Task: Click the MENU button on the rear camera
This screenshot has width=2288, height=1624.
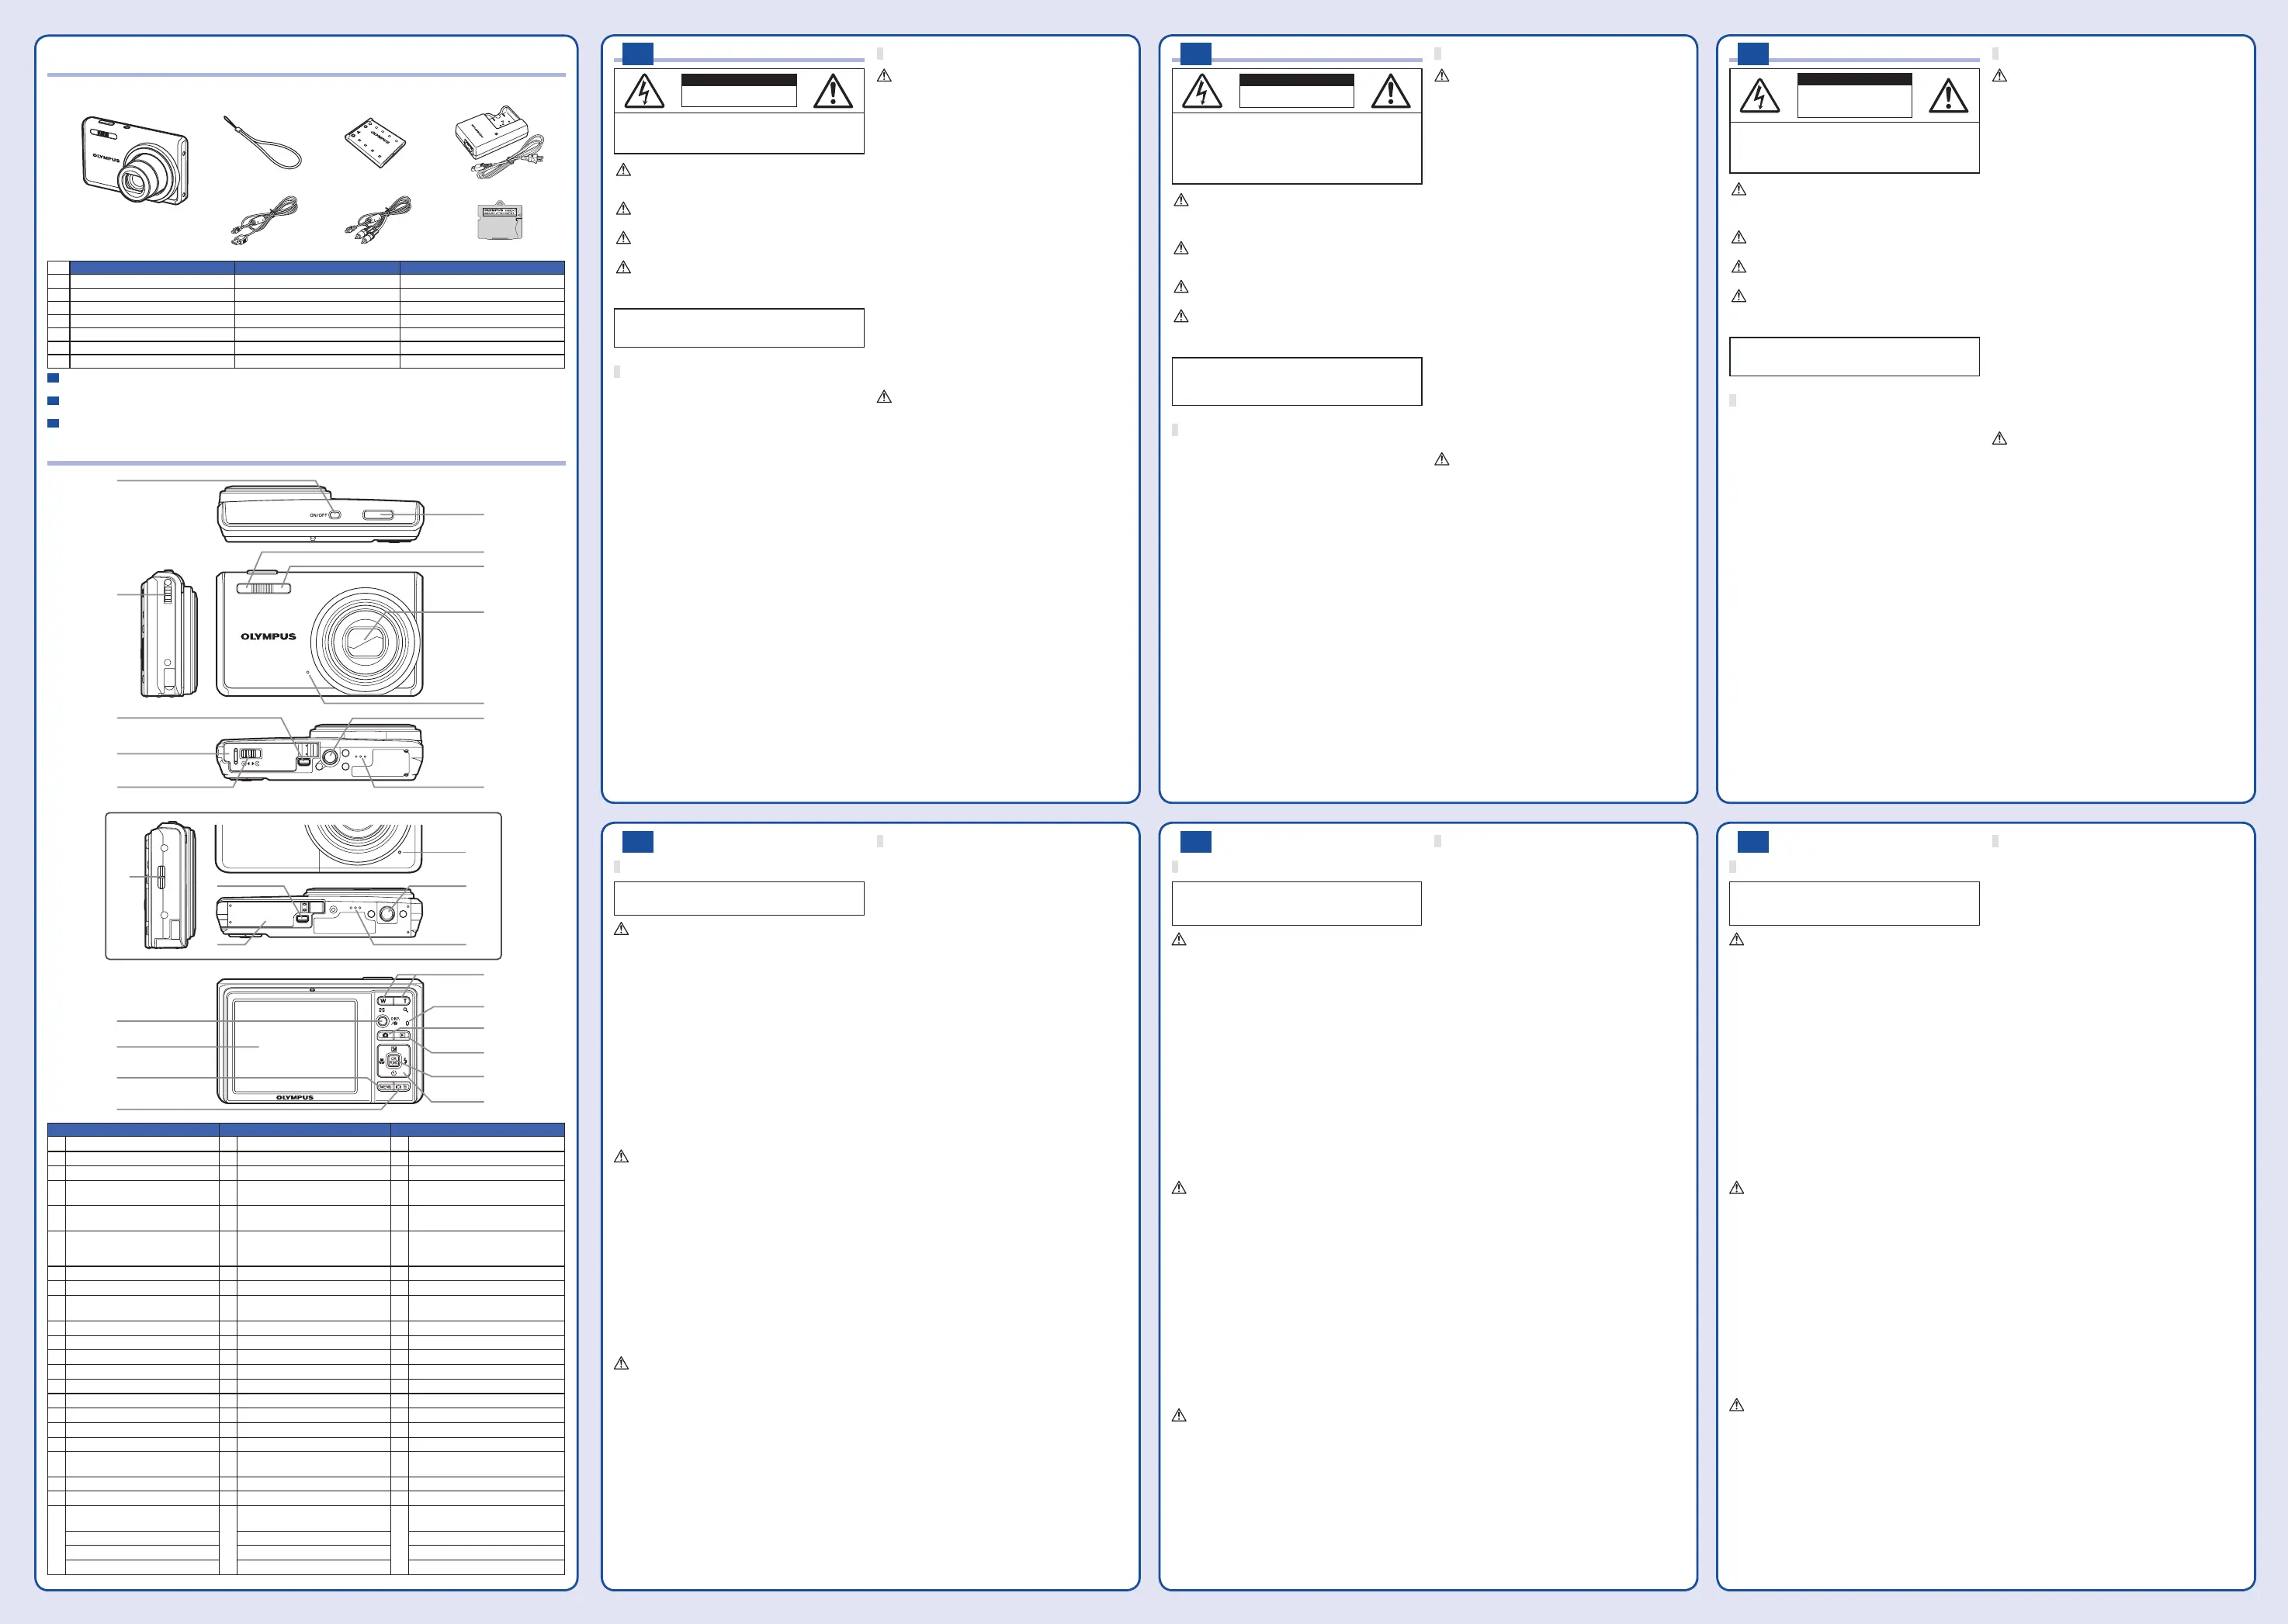Action: (385, 1087)
